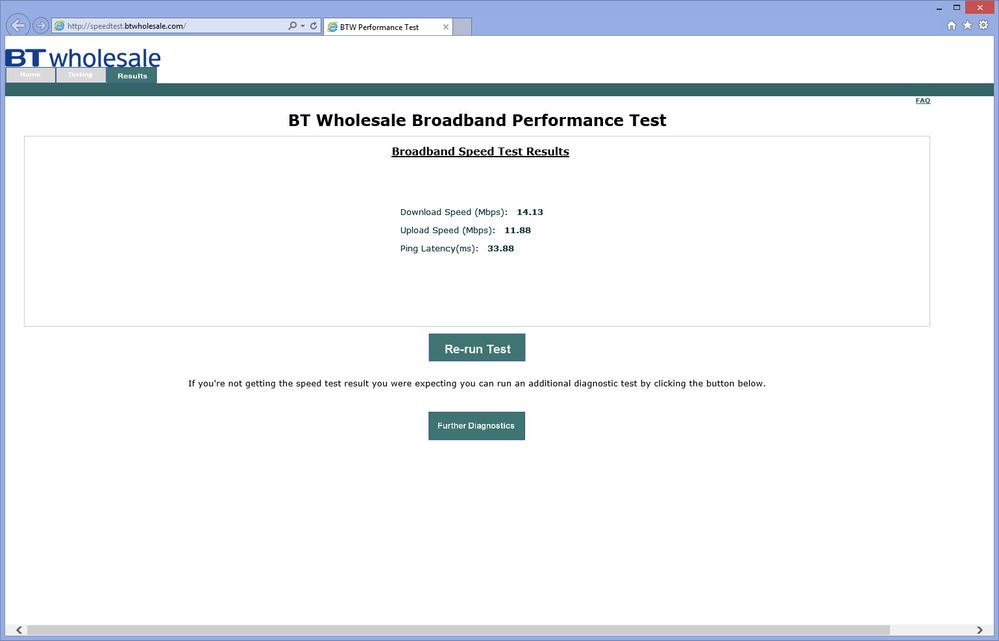
Task: Maximize the browser window
Action: pyautogui.click(x=956, y=8)
